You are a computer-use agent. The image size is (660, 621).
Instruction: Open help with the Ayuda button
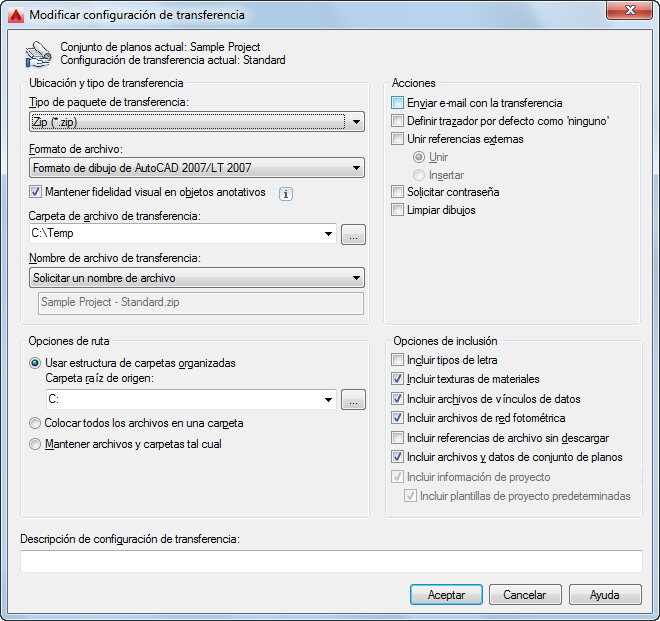tap(605, 594)
